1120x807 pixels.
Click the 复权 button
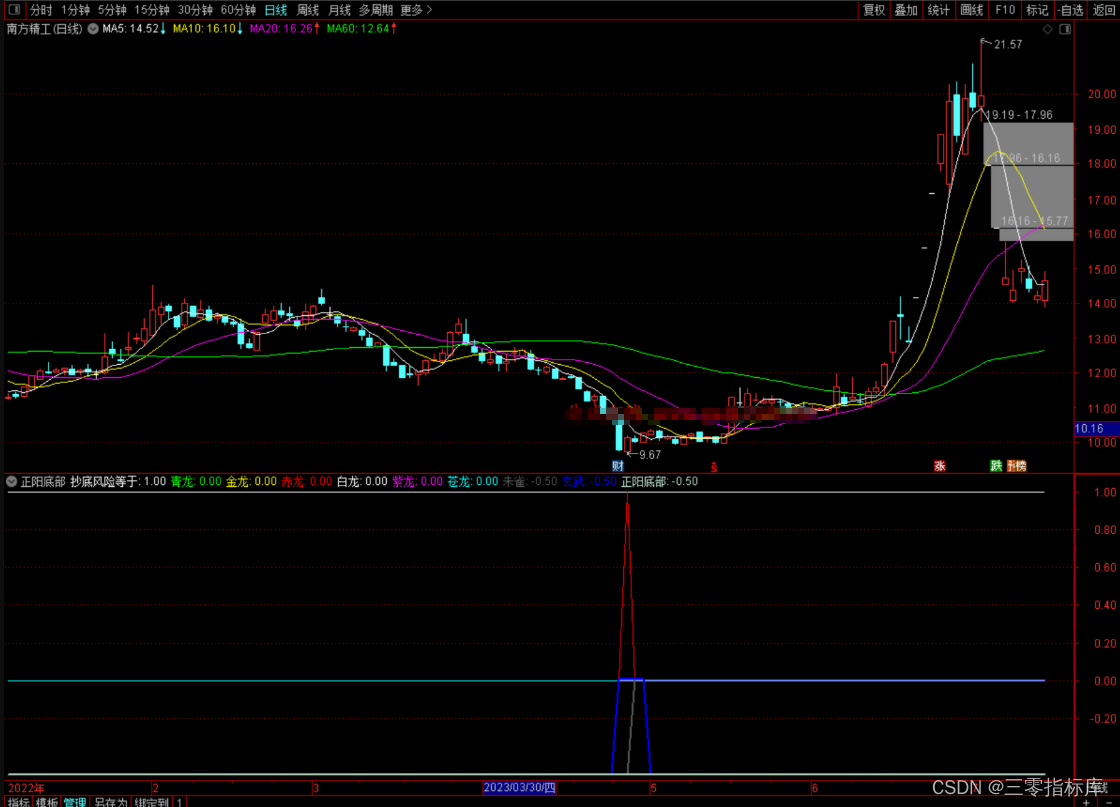point(874,10)
